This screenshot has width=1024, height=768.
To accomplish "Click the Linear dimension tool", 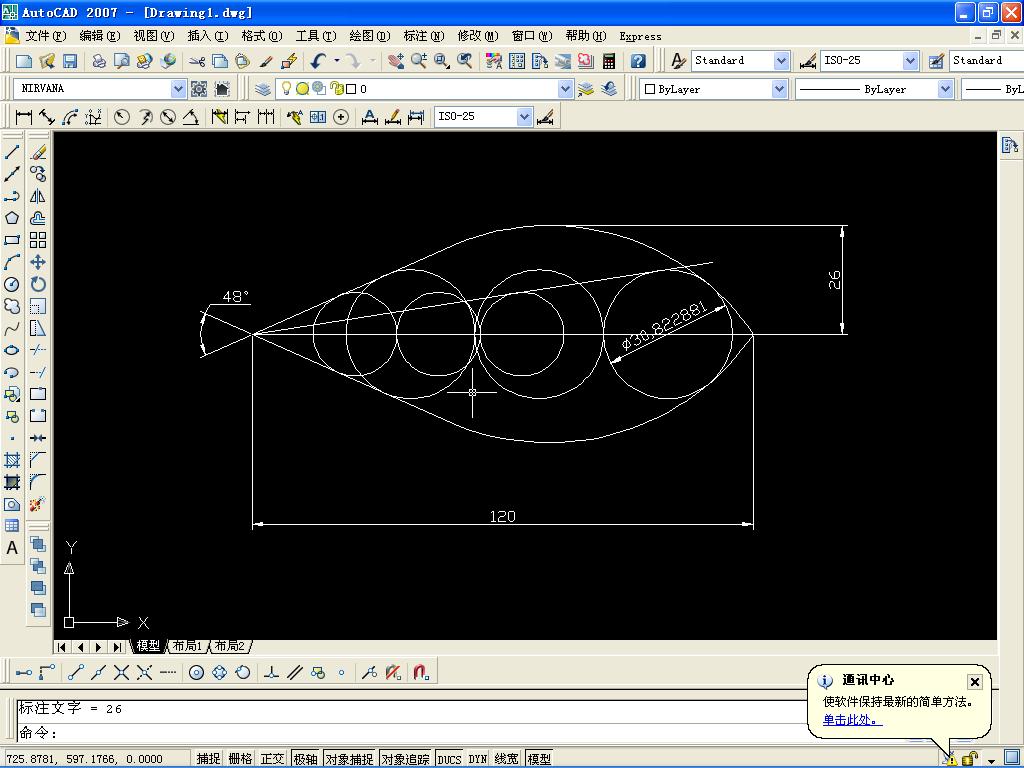I will (24, 117).
